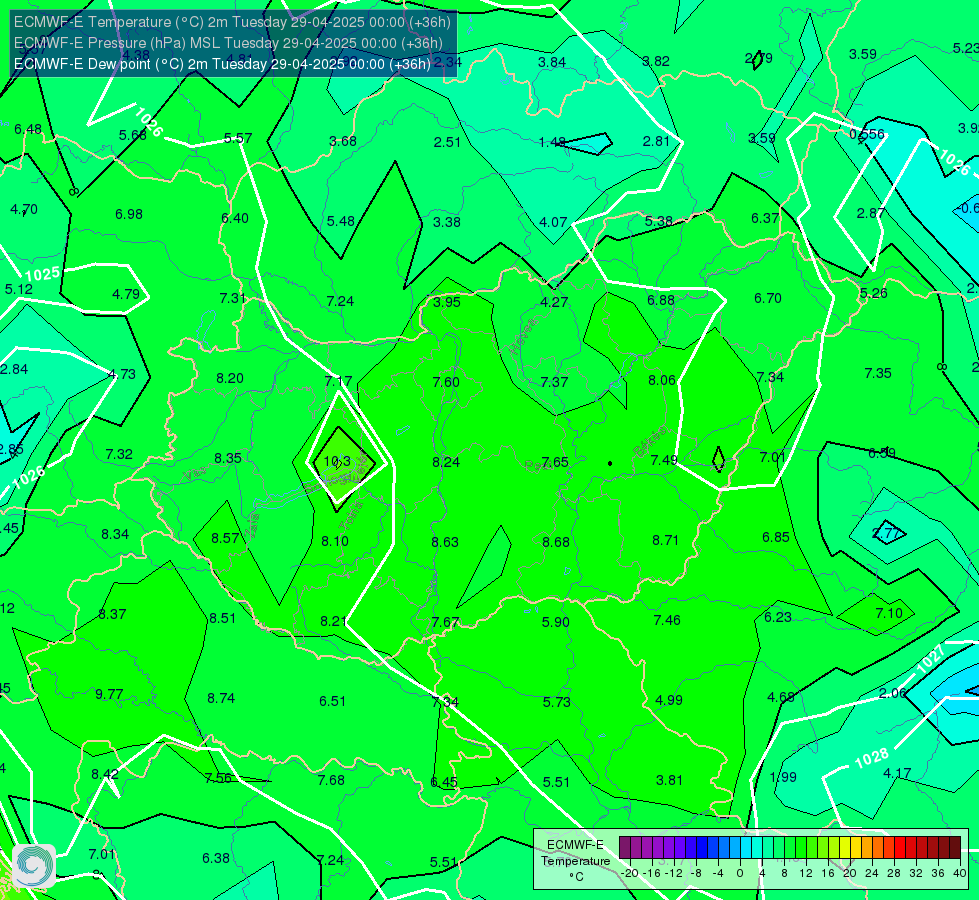Click the 3.95 temperature value
This screenshot has width=979, height=900.
pos(446,302)
